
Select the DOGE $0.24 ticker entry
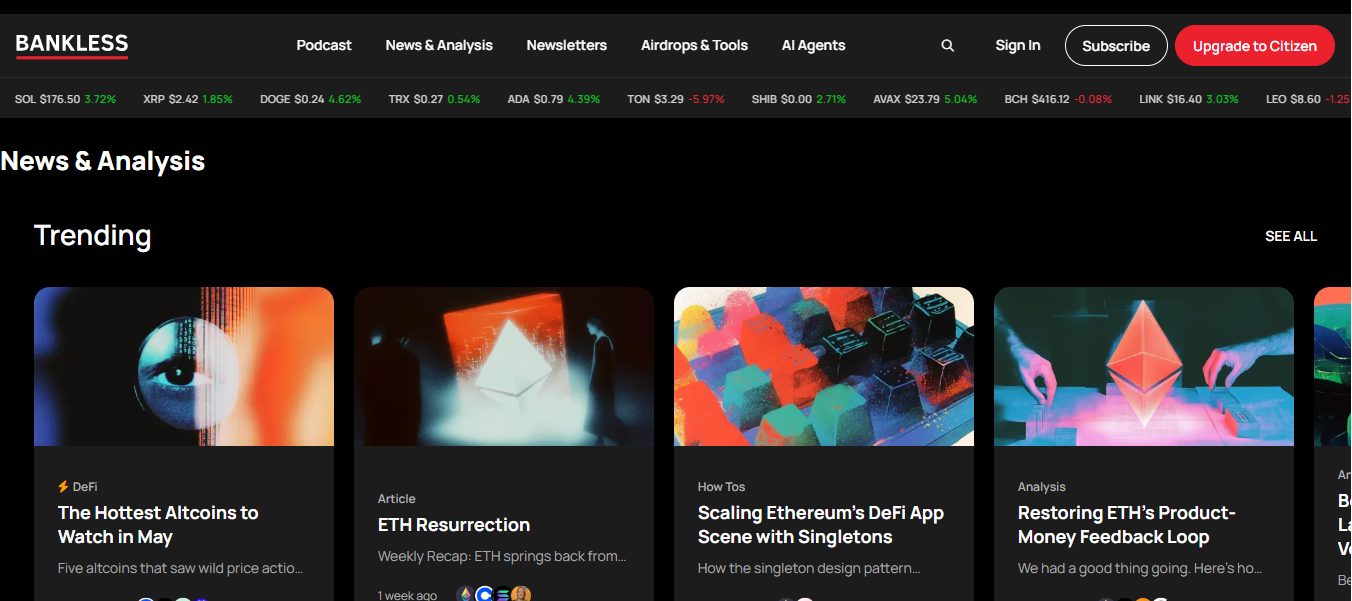point(310,99)
